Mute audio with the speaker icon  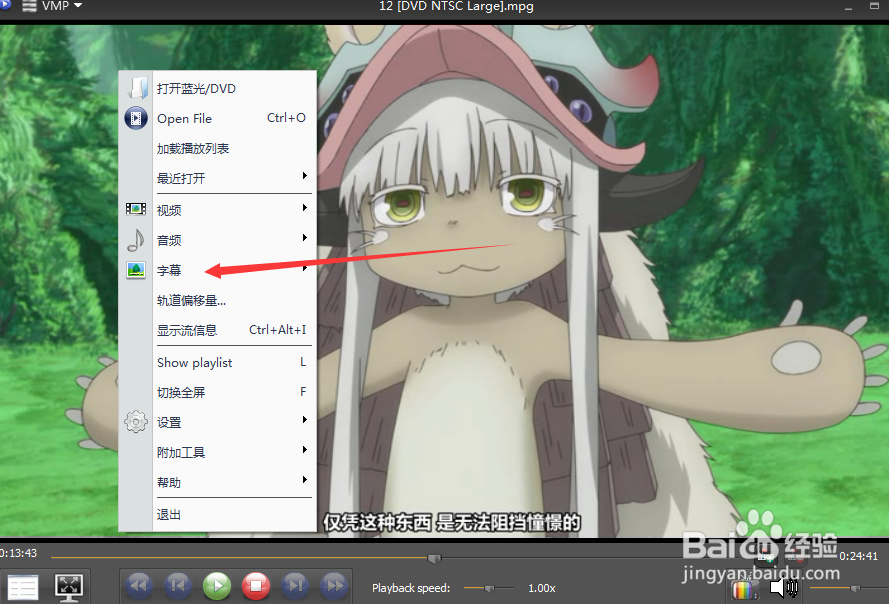click(x=784, y=588)
